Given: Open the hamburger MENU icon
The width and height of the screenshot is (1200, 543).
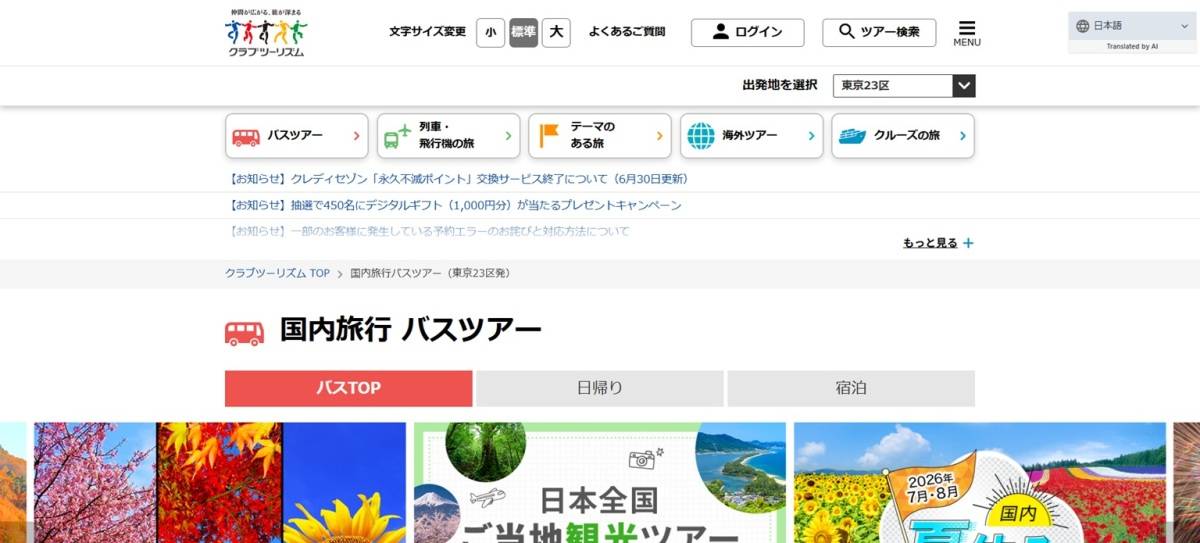Looking at the screenshot, I should [966, 33].
